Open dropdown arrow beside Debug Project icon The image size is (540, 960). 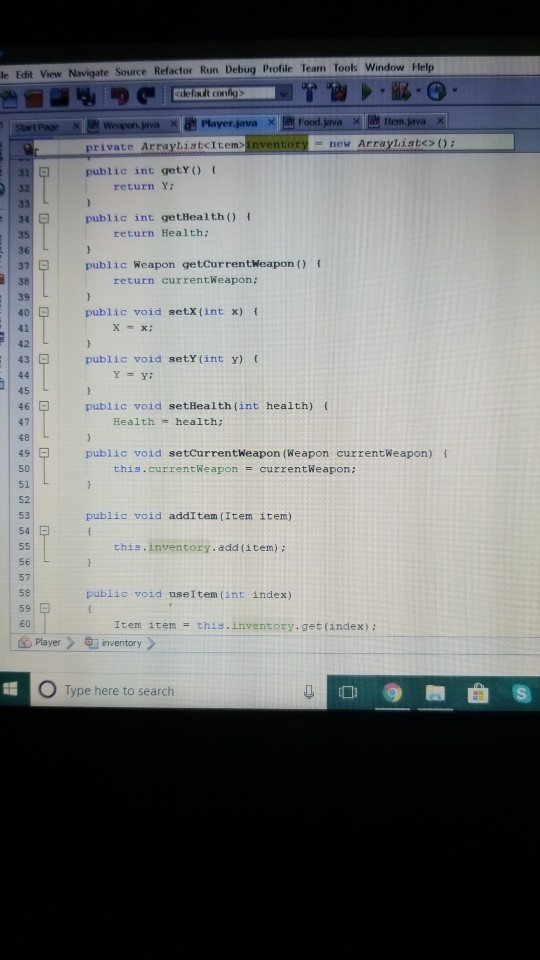click(419, 92)
